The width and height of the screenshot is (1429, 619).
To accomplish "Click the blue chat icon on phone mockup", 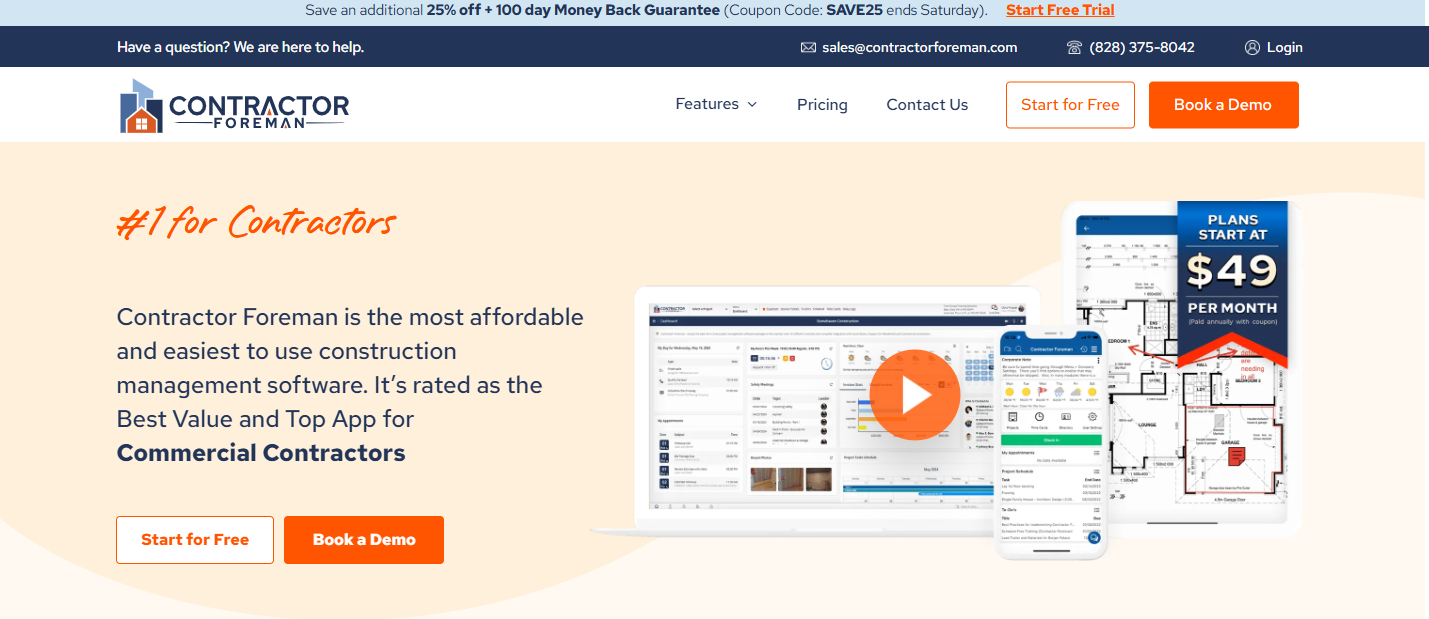I will pyautogui.click(x=1094, y=538).
